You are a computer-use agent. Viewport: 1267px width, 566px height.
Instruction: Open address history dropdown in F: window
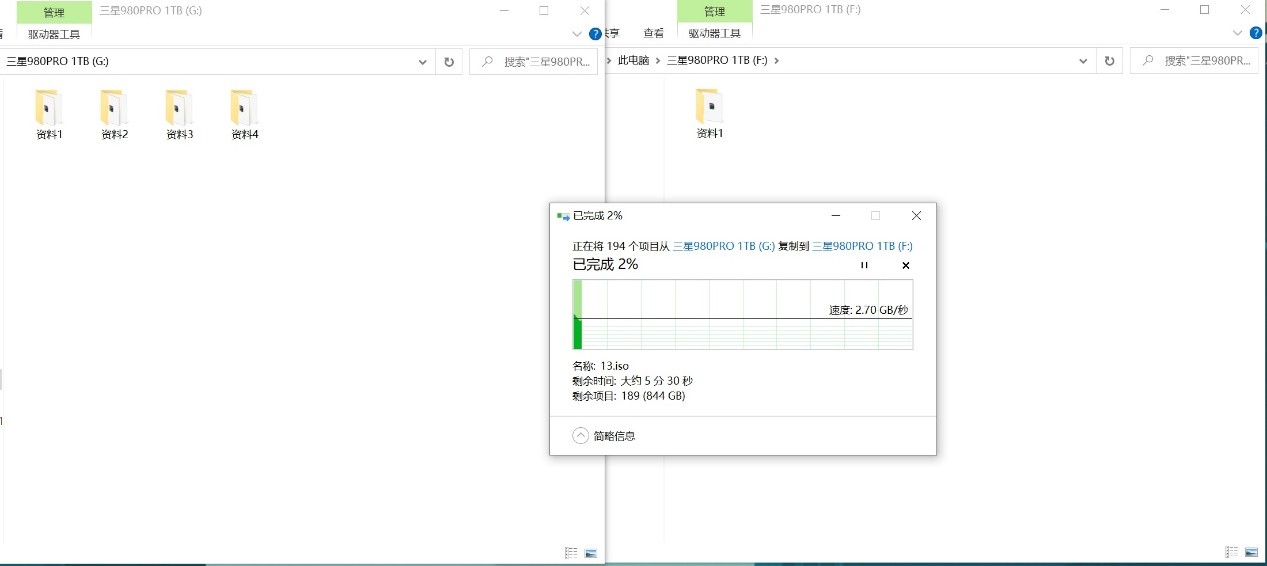[x=1084, y=61]
